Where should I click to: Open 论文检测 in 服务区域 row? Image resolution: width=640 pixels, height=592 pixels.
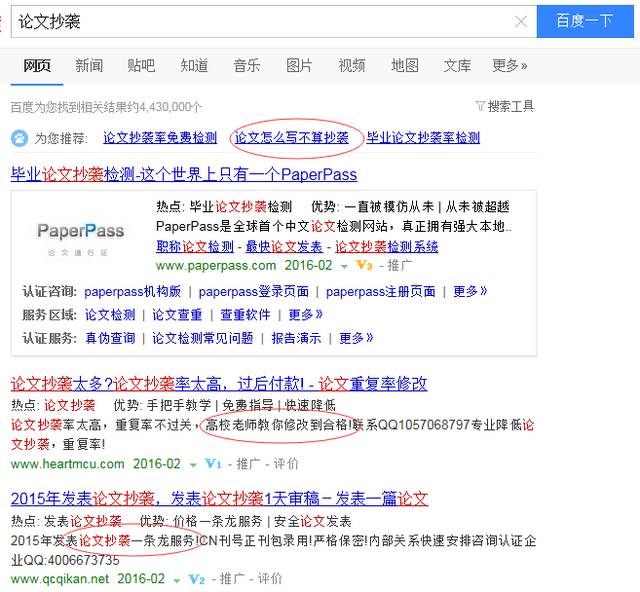(110, 315)
